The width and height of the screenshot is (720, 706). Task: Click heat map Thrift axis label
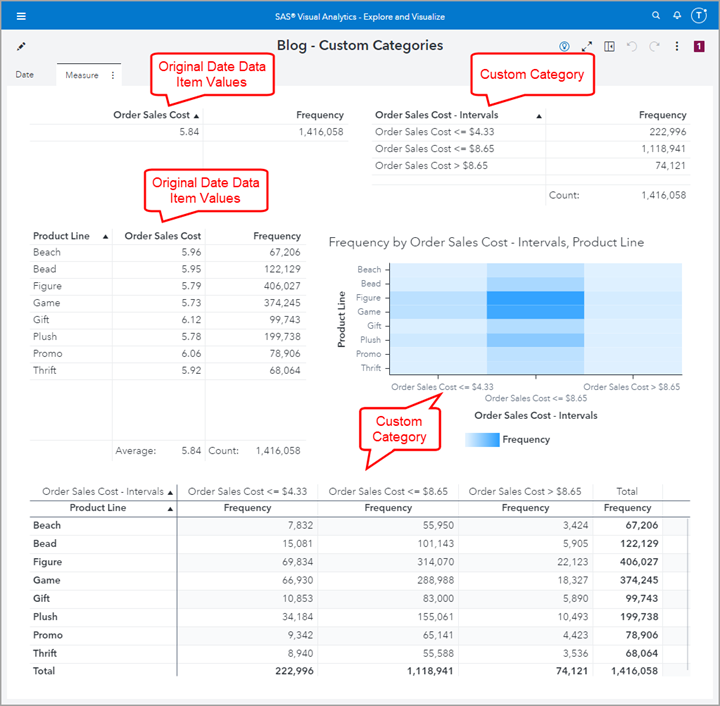point(371,368)
